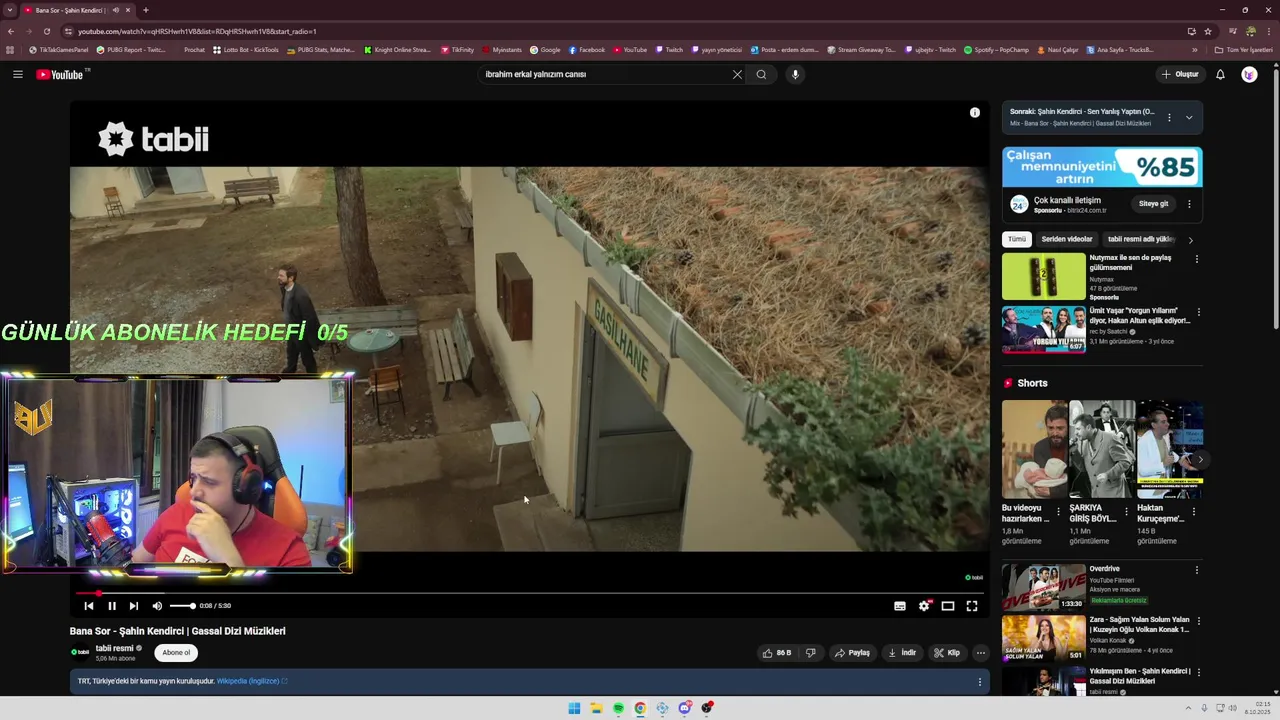Subscribe with the Abone ol button
The image size is (1280, 720).
176,653
